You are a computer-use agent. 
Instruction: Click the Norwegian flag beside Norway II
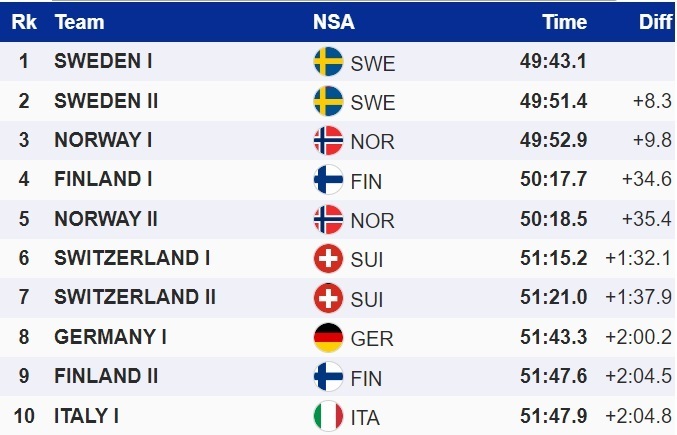point(329,219)
